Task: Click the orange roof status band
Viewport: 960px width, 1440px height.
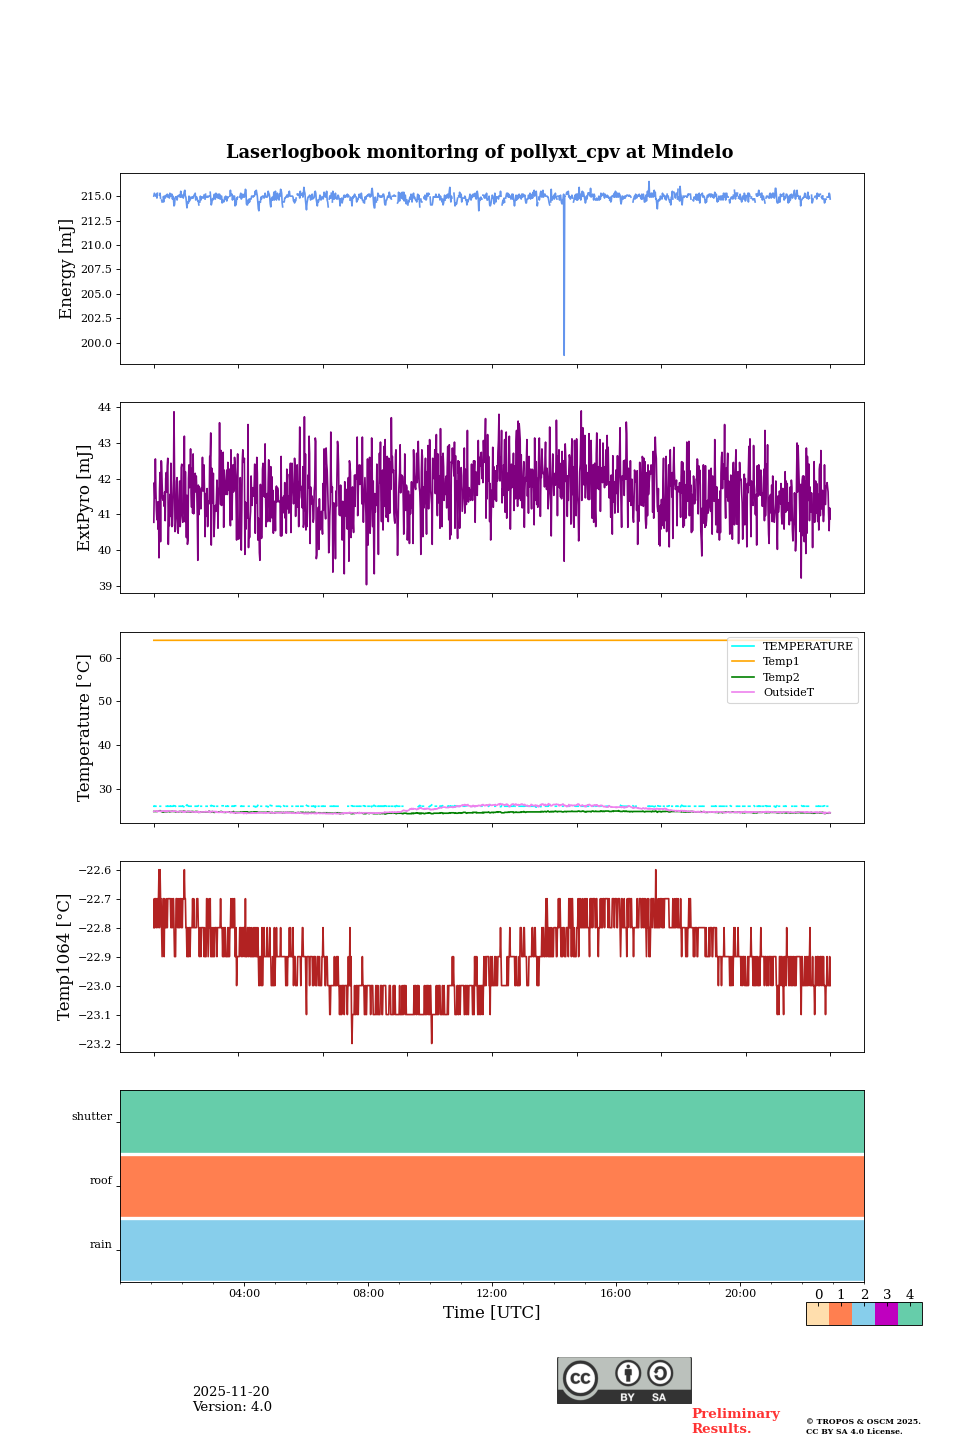Action: 492,1186
